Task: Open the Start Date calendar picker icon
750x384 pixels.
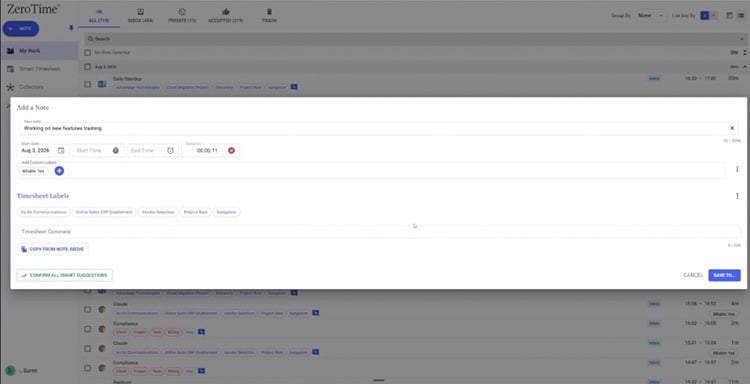Action: point(61,150)
